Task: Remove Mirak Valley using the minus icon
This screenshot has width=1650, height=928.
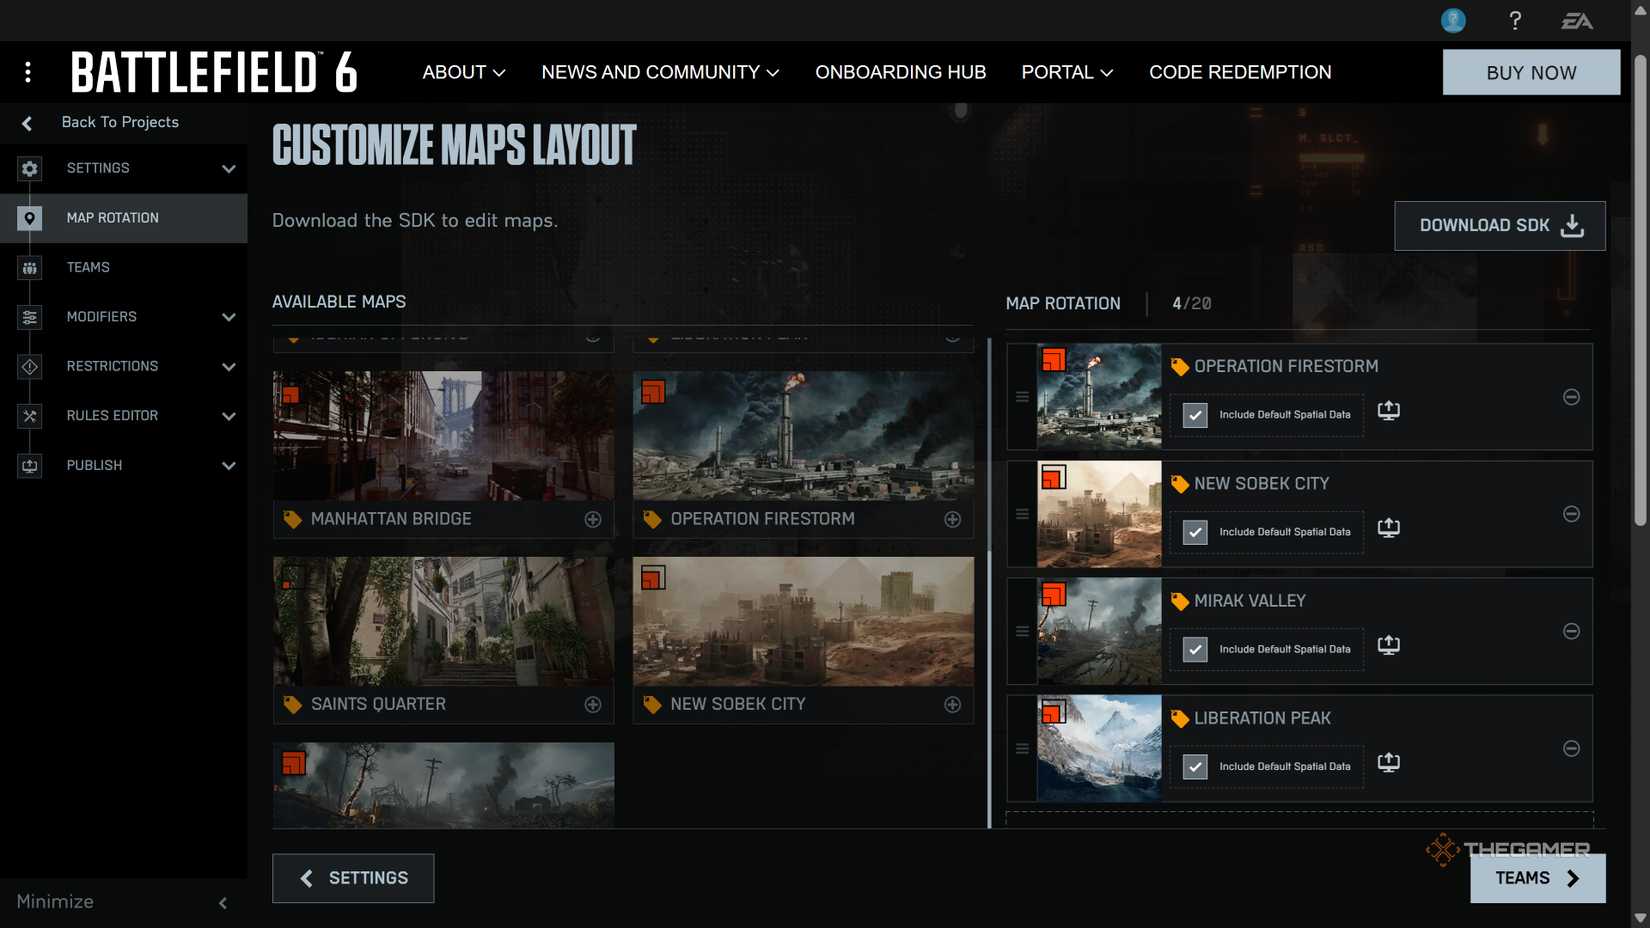Action: tap(1571, 631)
